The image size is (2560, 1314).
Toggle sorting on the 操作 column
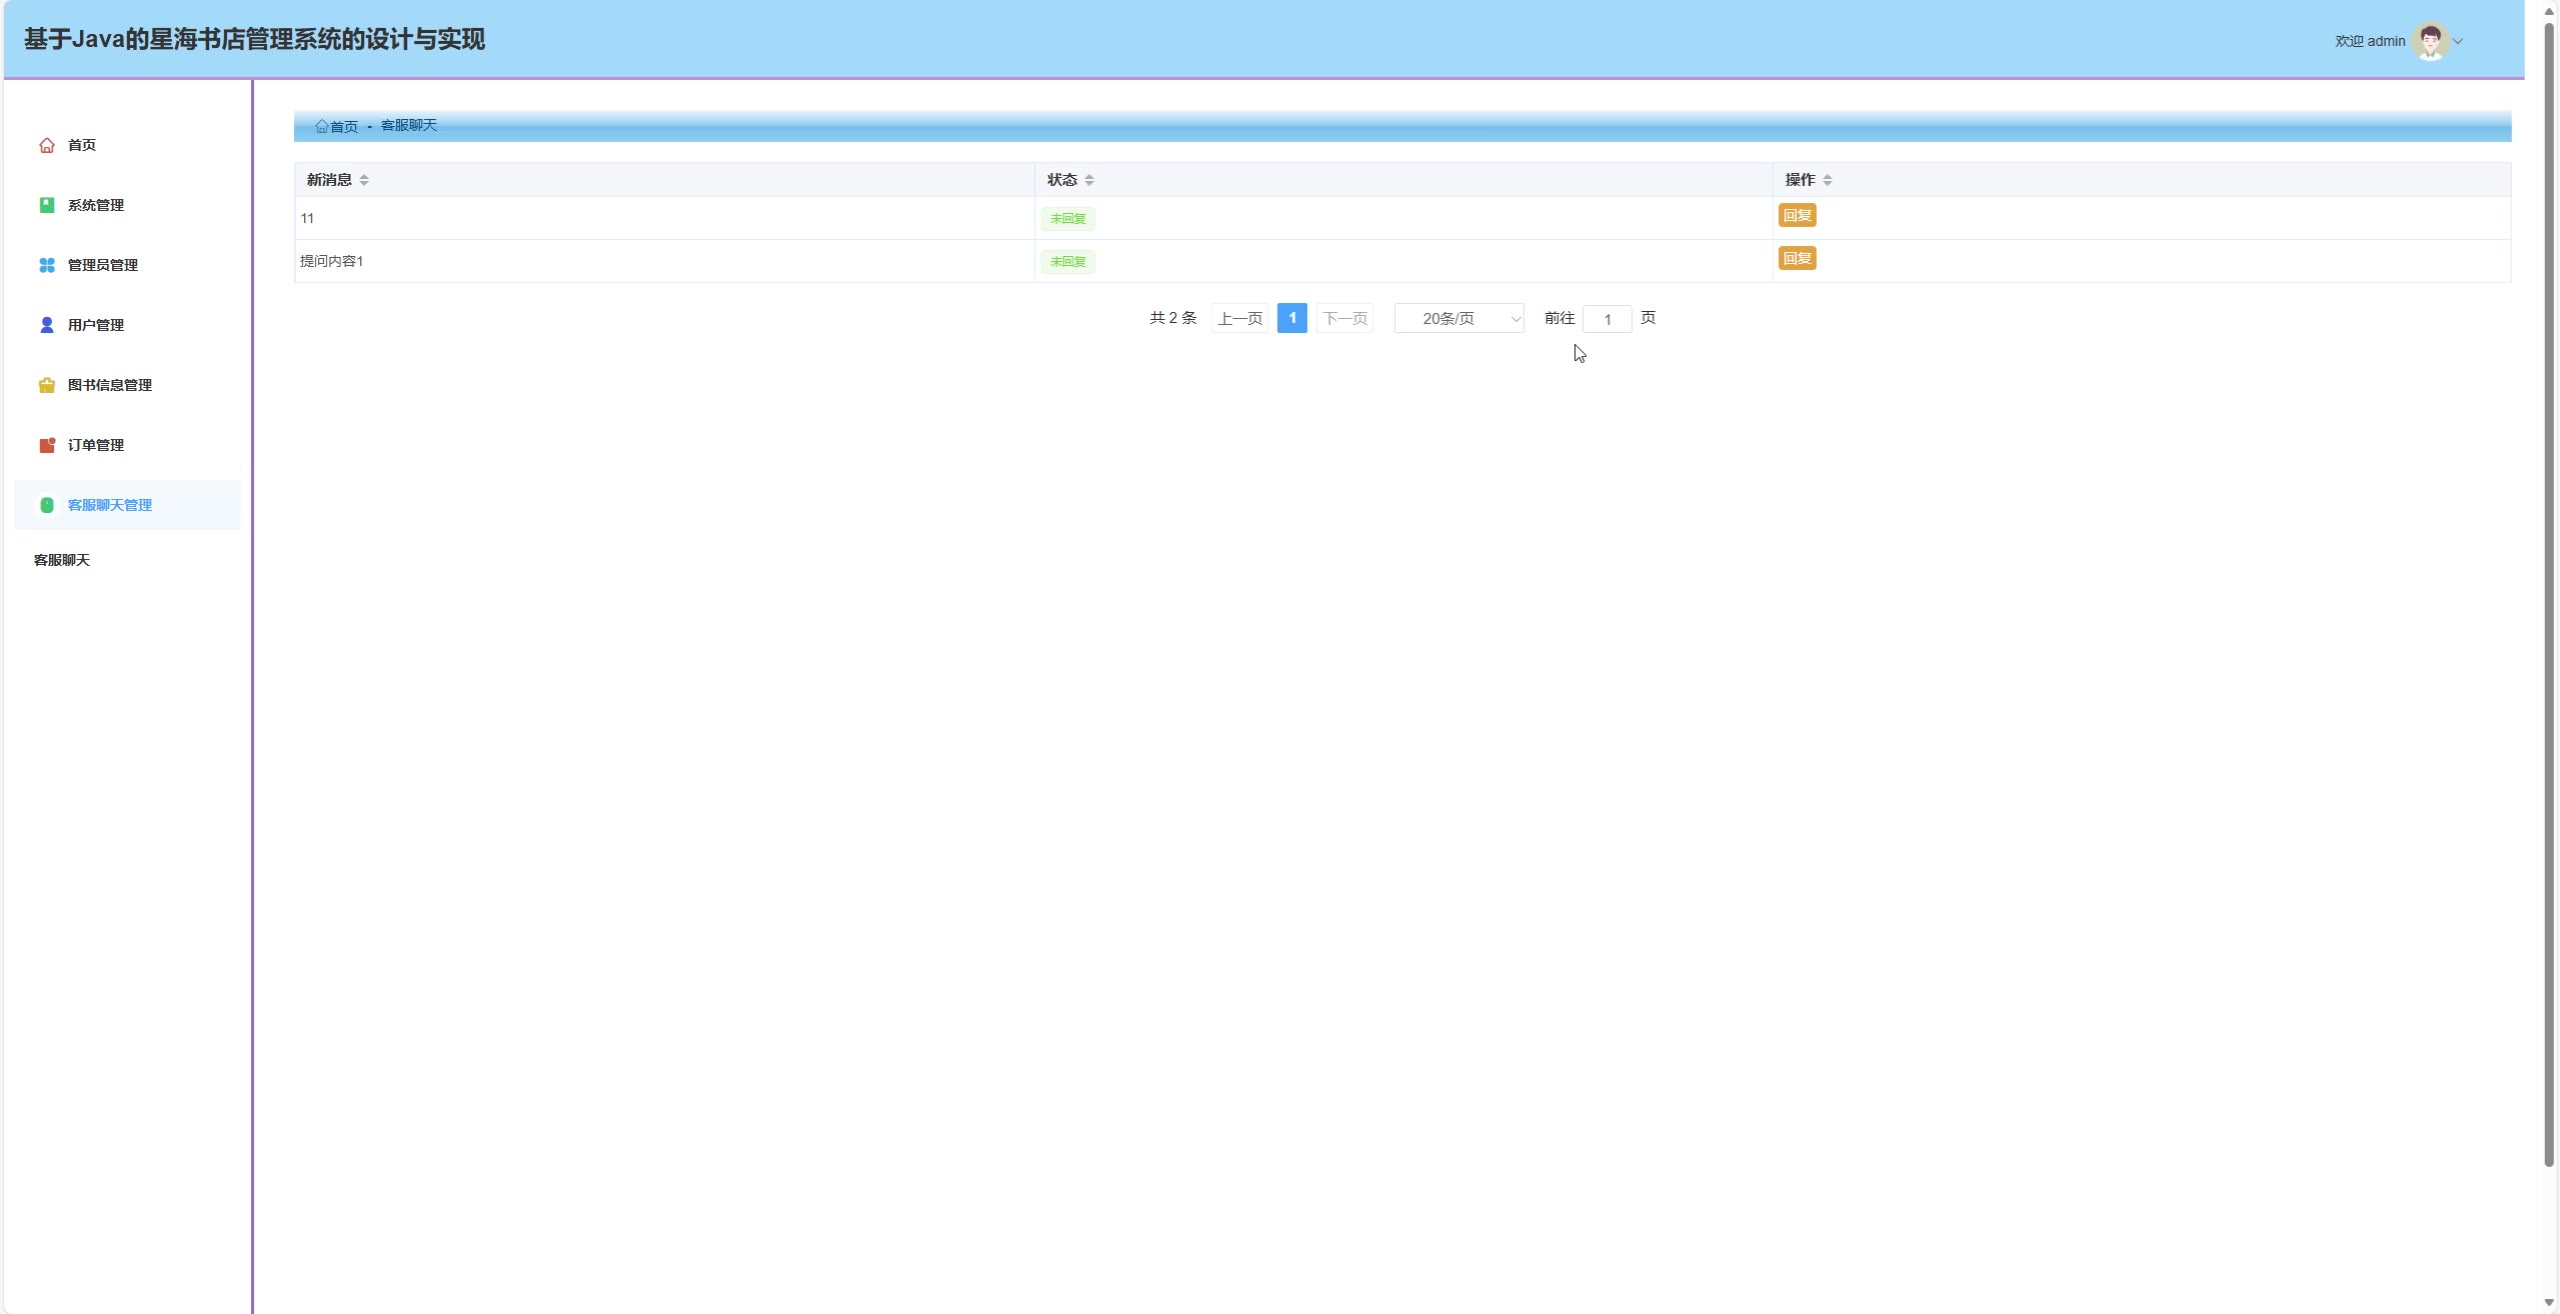tap(1827, 180)
